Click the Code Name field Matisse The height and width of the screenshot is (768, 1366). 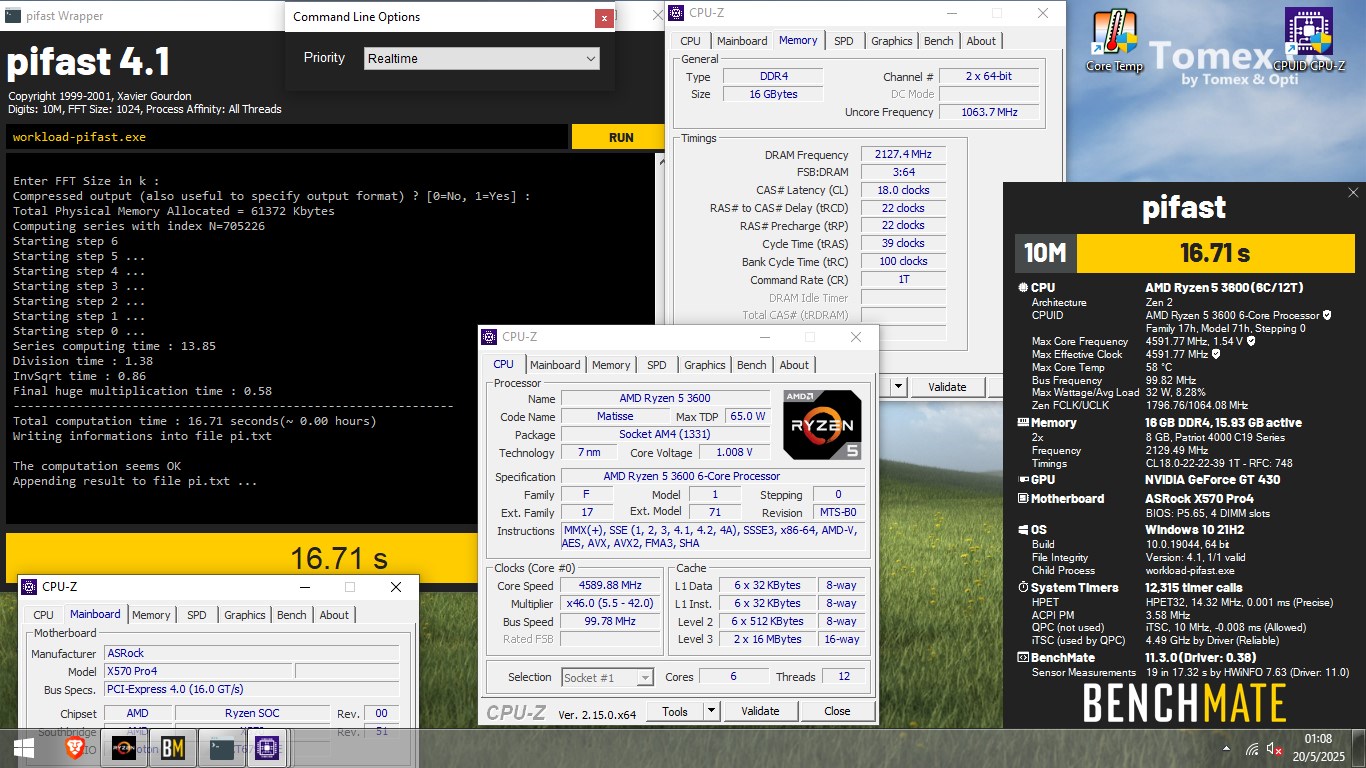click(615, 417)
